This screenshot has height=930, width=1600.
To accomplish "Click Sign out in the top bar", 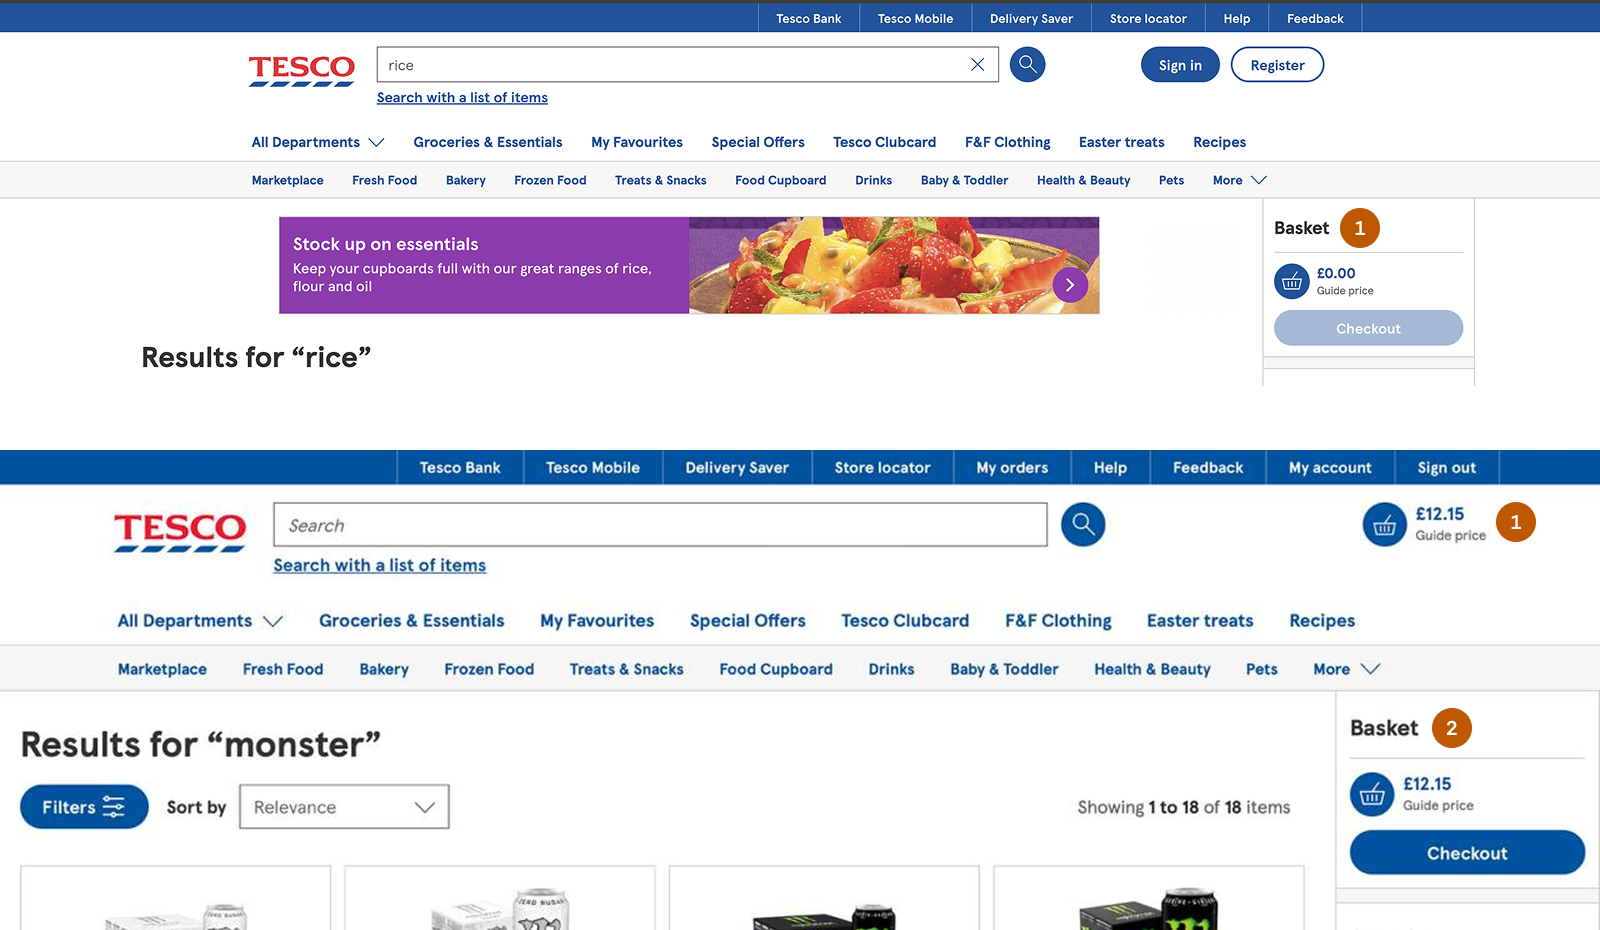I will [1446, 468].
